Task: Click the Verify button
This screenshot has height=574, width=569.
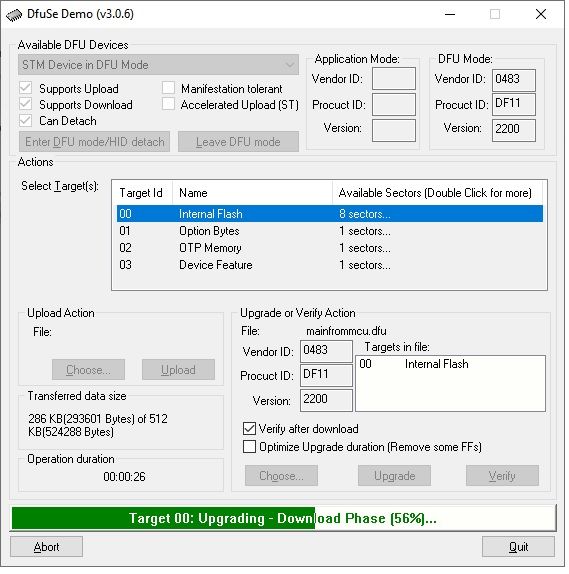Action: 502,476
